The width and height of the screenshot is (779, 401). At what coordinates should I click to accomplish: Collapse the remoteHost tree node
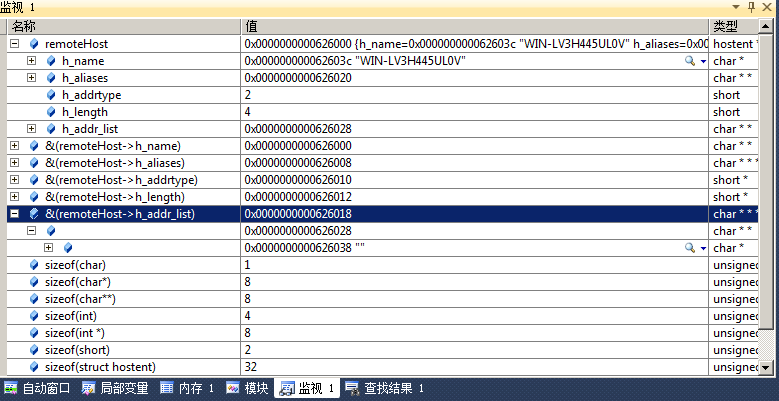[14, 44]
